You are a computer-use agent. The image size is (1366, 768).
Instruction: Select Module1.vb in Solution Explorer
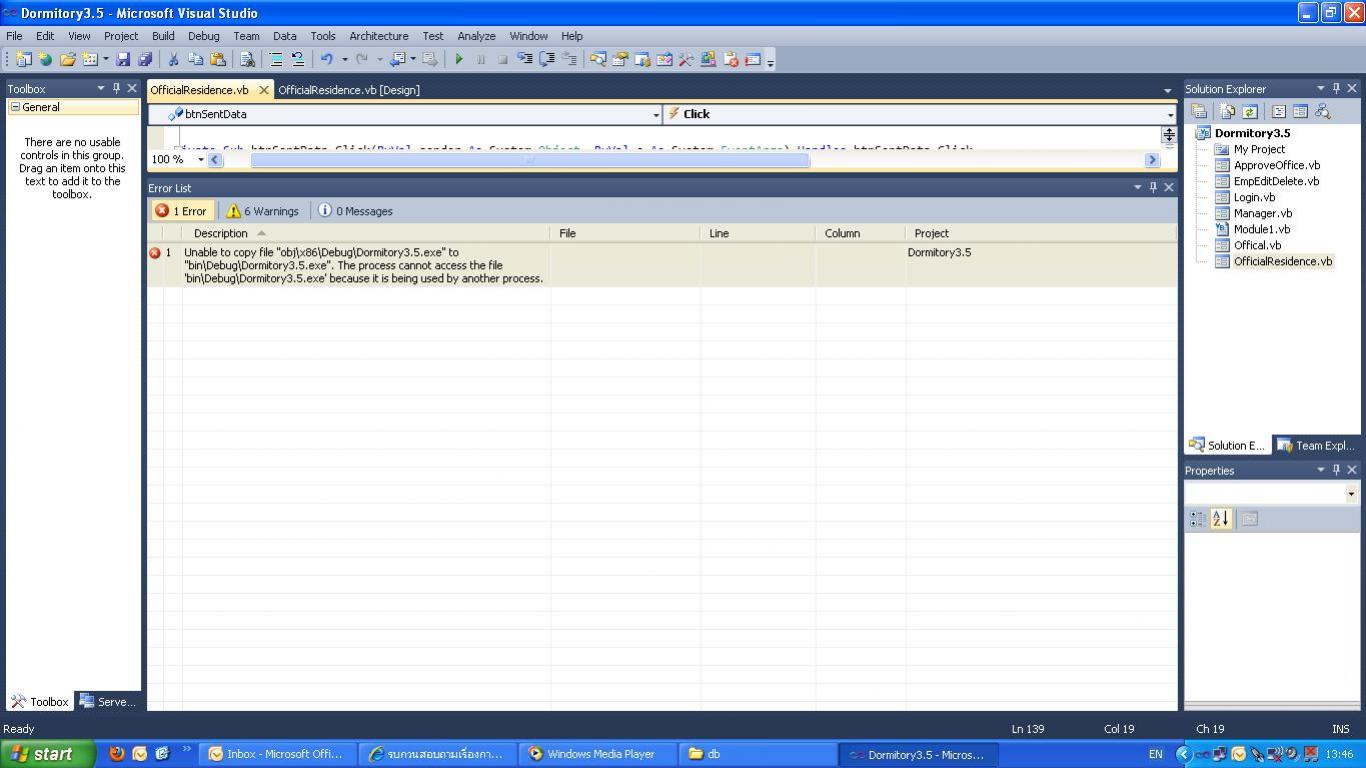point(1261,229)
